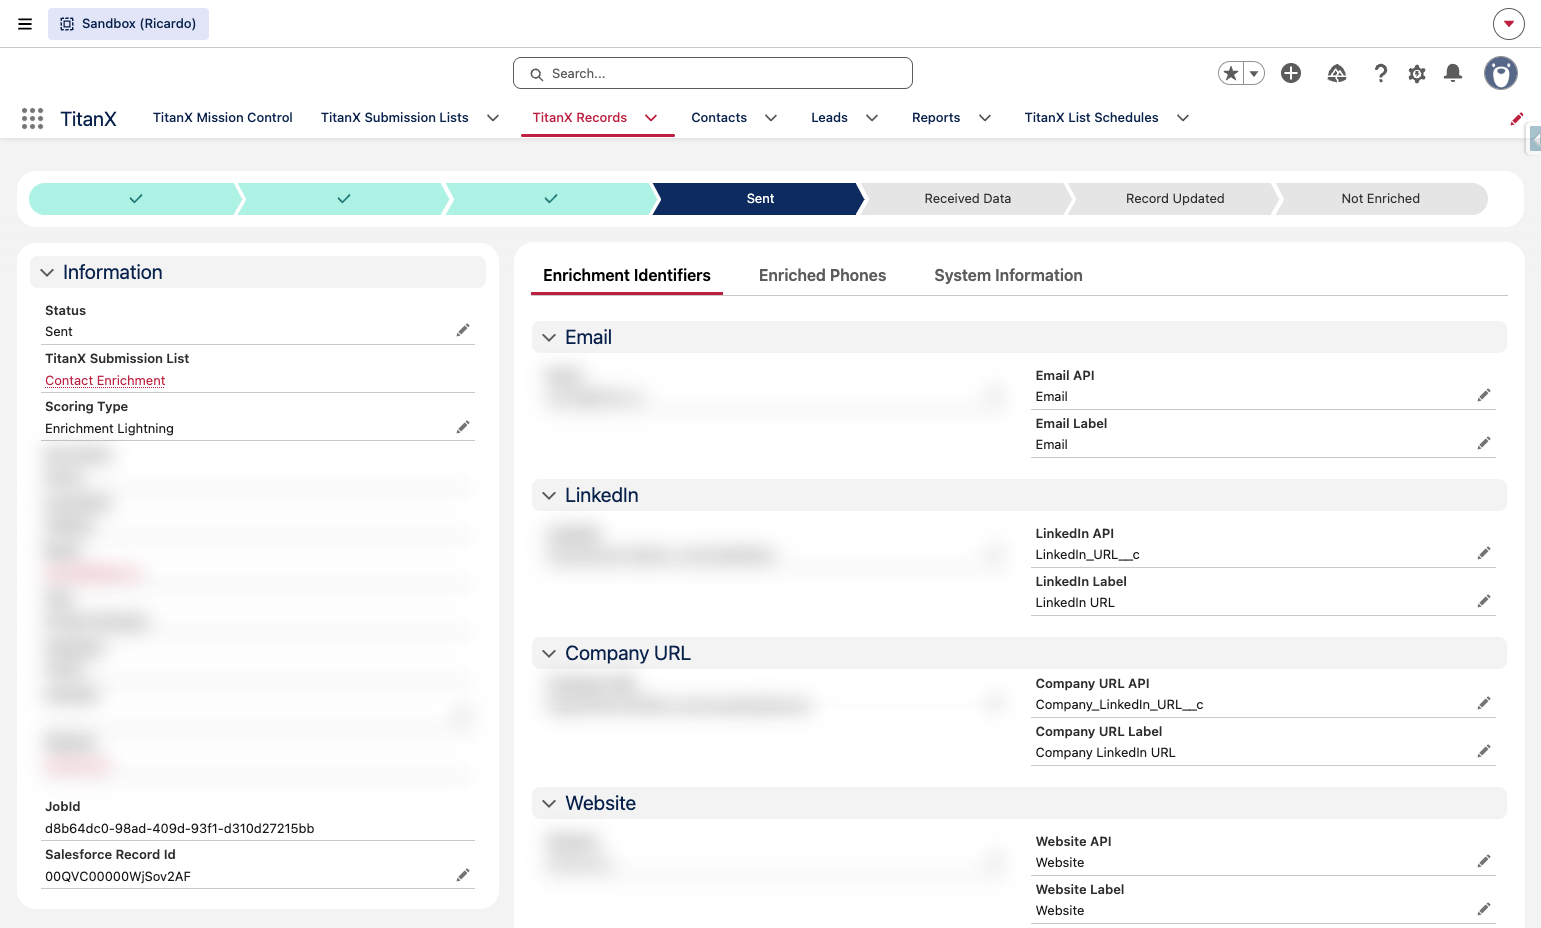
Task: Collapse the Website section
Action: coord(1019,803)
